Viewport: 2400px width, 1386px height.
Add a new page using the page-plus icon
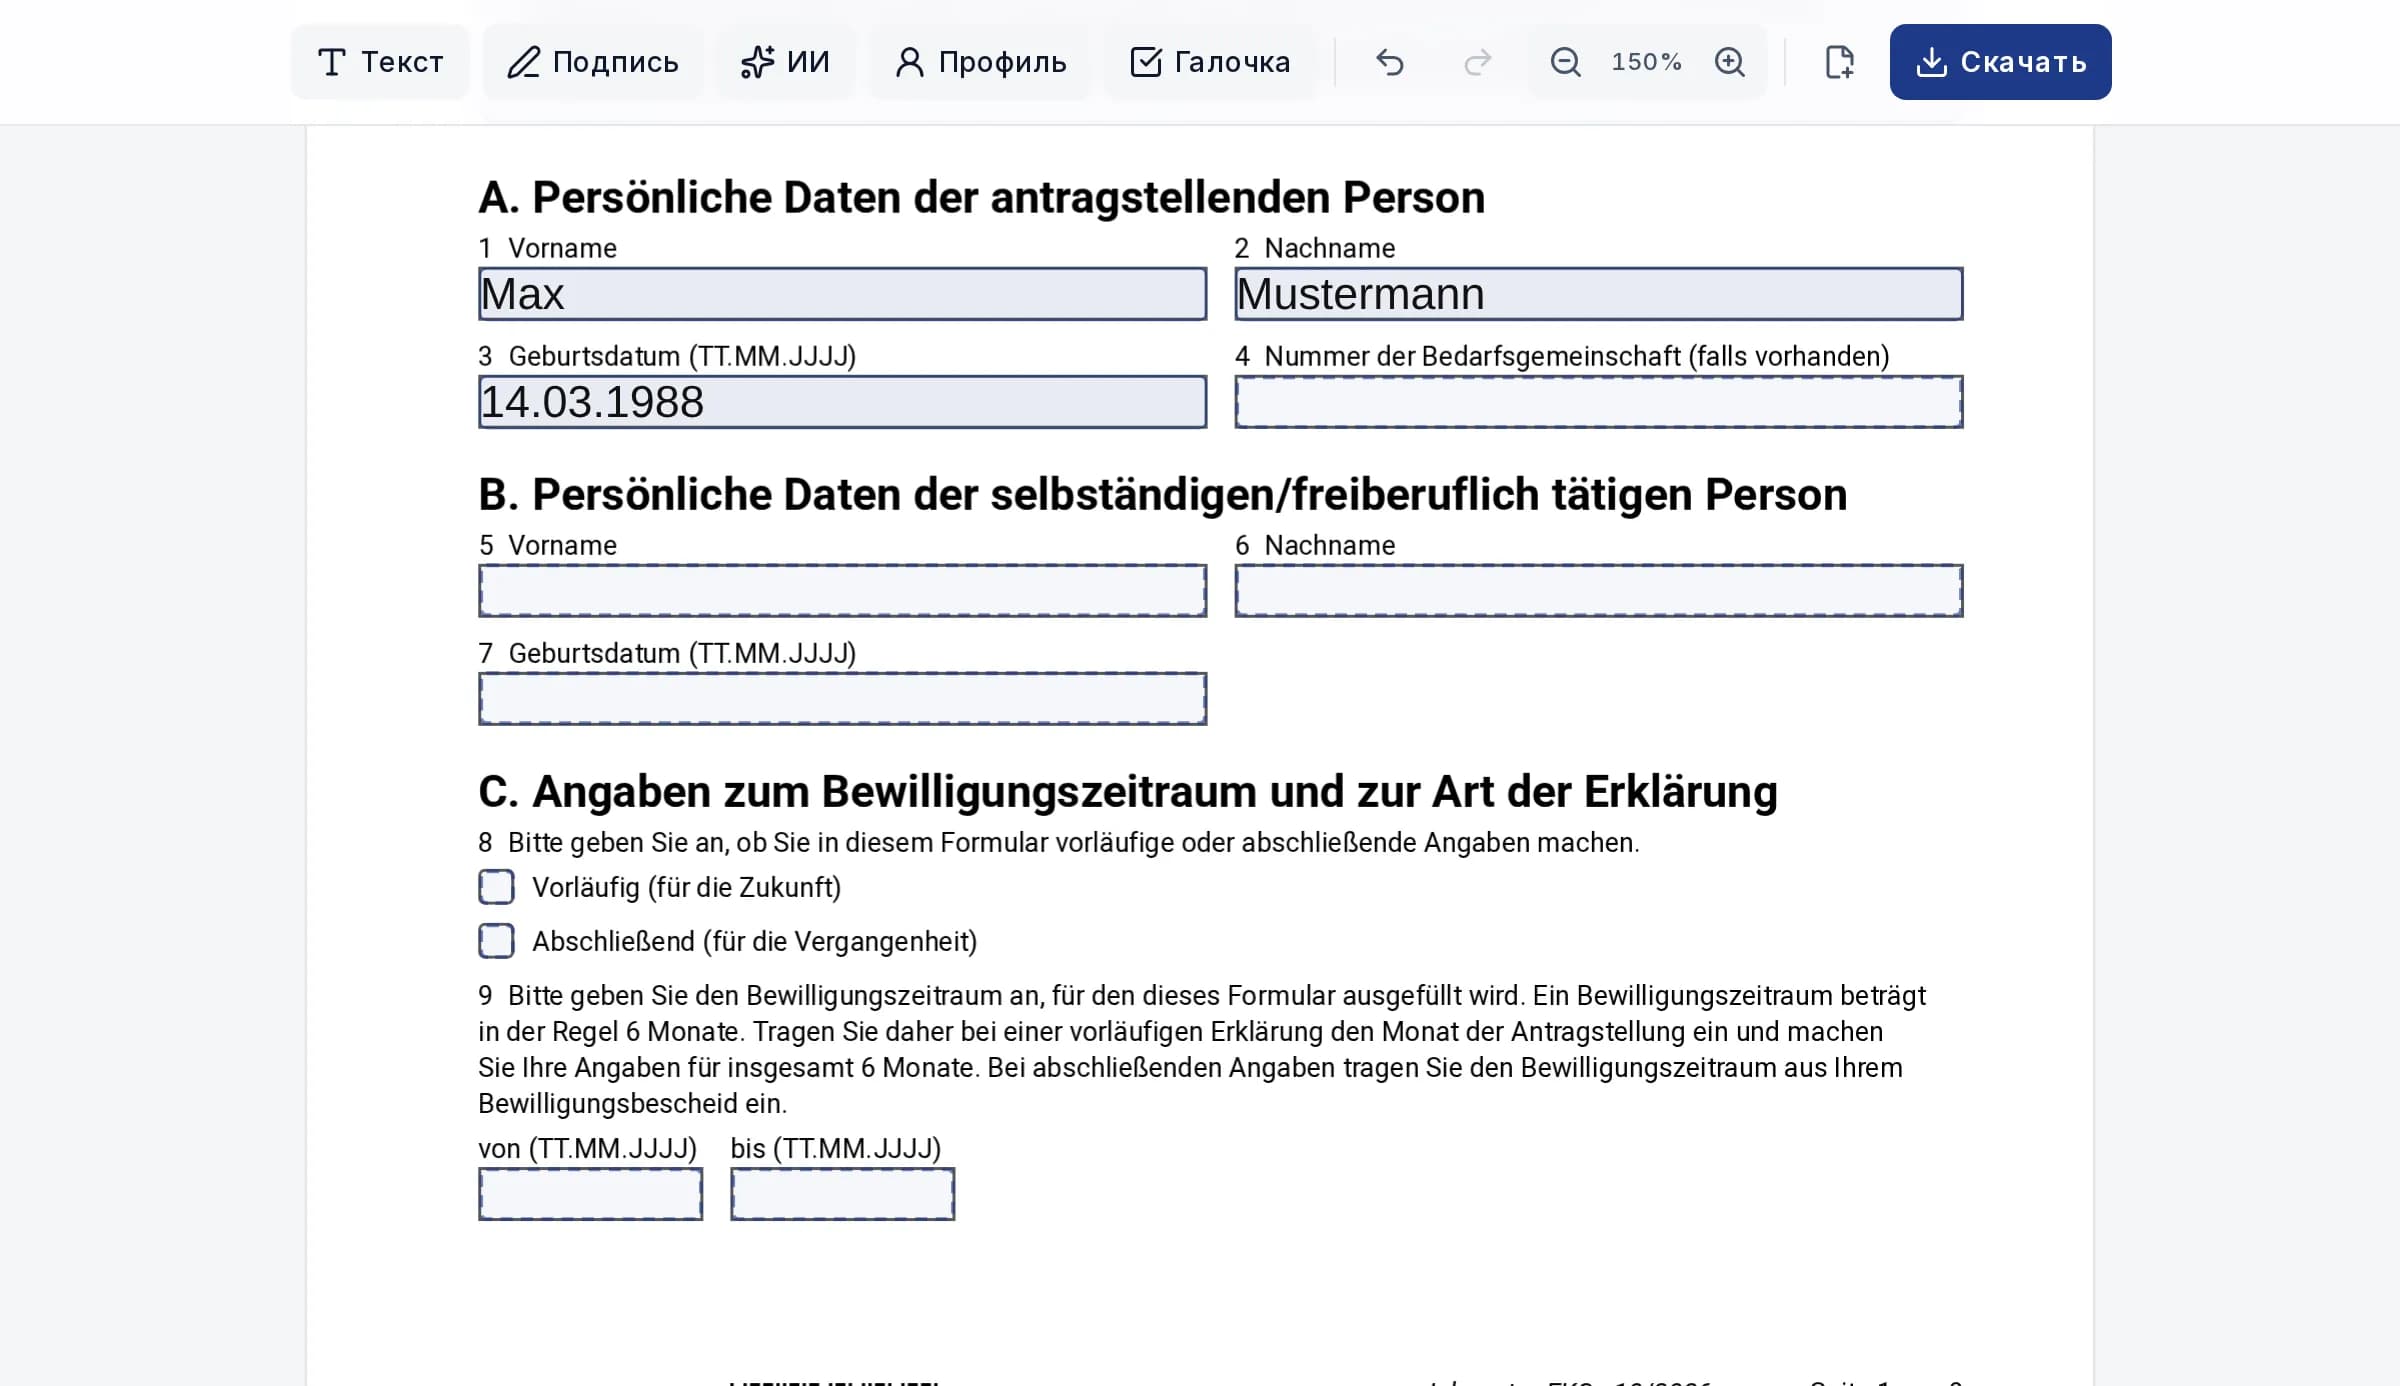1839,62
